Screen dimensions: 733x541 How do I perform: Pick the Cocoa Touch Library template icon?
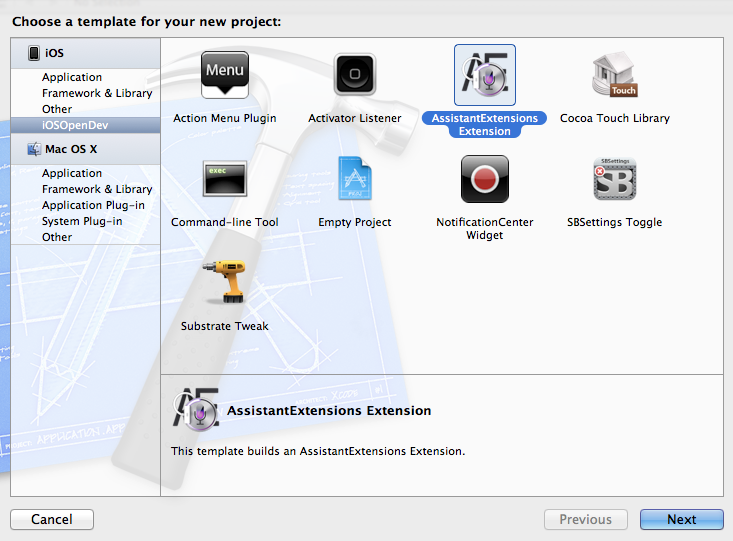tap(614, 76)
